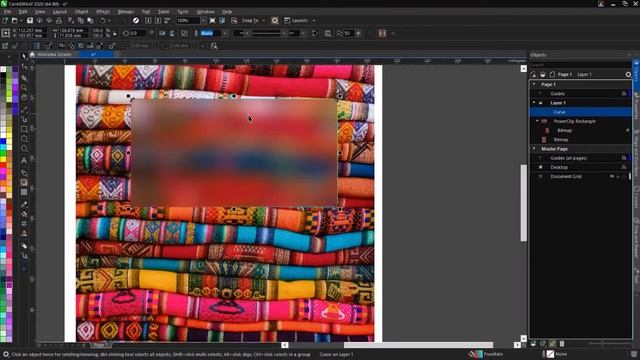This screenshot has width=640, height=360.
Task: Select the Crop tool
Action: click(24, 78)
